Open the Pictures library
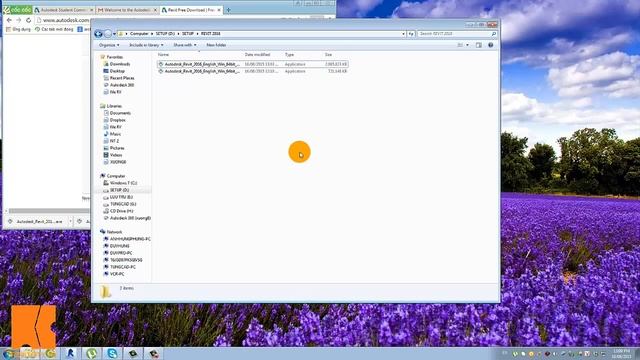Viewport: 640px width, 360px height. (117, 148)
